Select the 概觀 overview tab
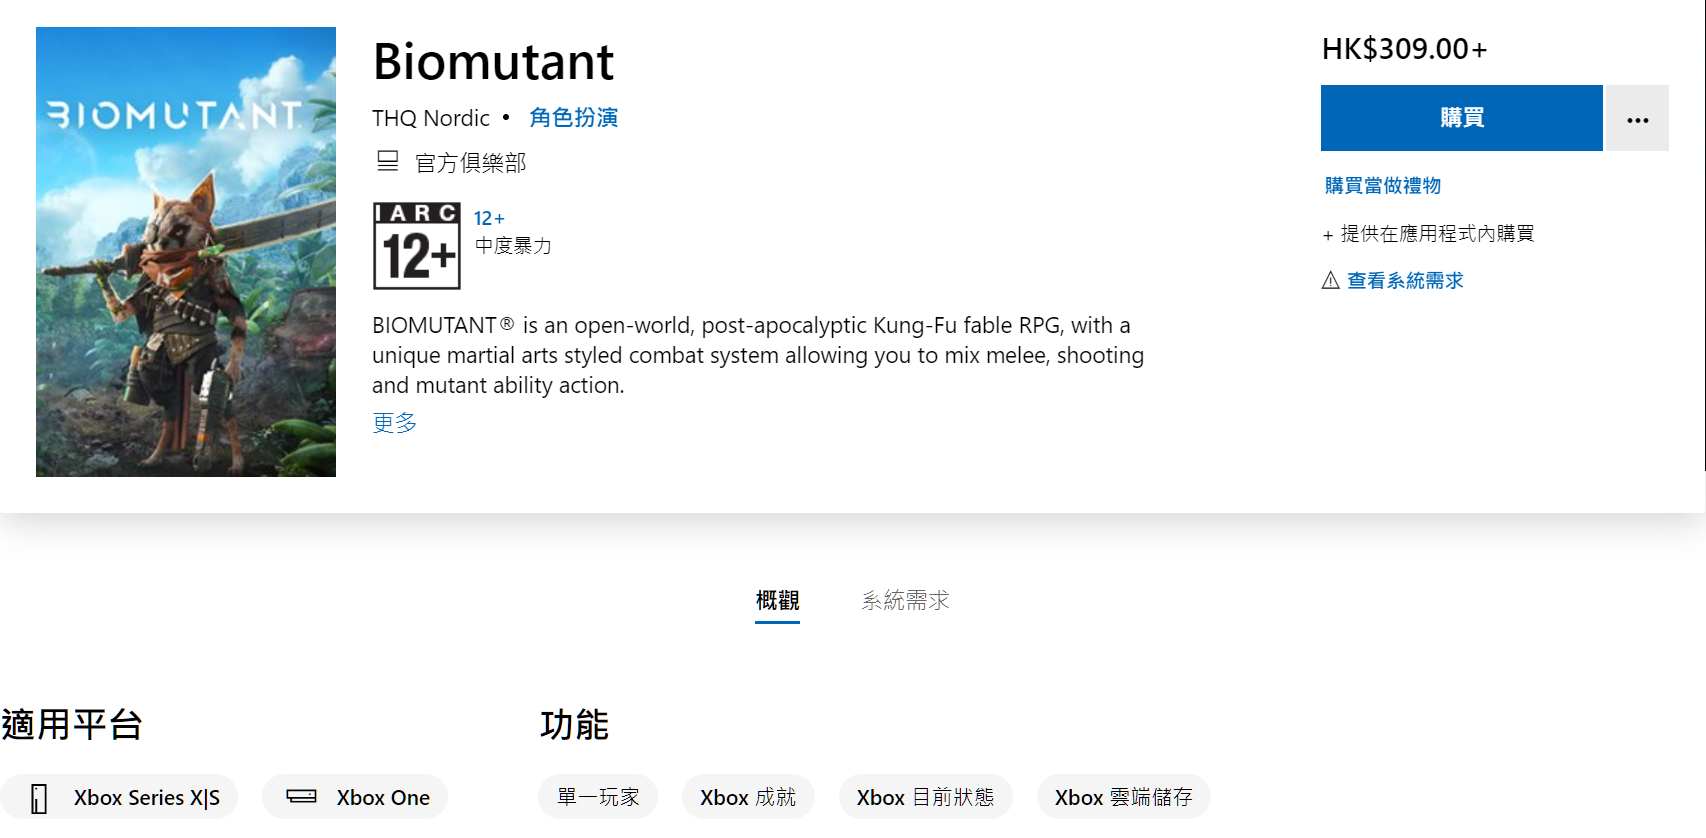 coord(777,600)
